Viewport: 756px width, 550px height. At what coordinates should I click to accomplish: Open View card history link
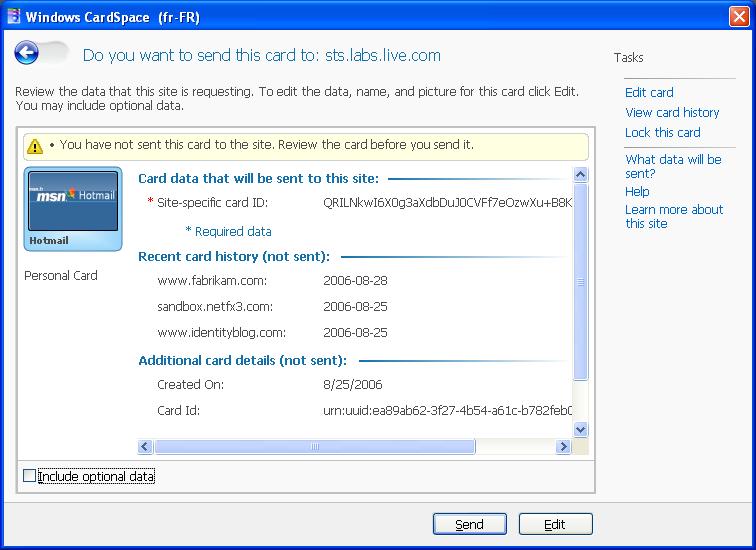(672, 112)
